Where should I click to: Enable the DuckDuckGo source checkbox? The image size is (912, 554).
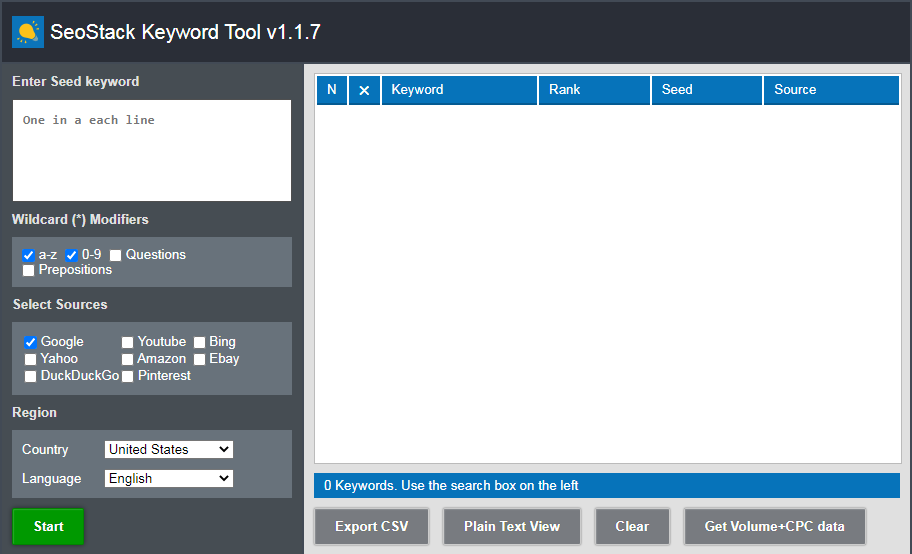pyautogui.click(x=31, y=376)
